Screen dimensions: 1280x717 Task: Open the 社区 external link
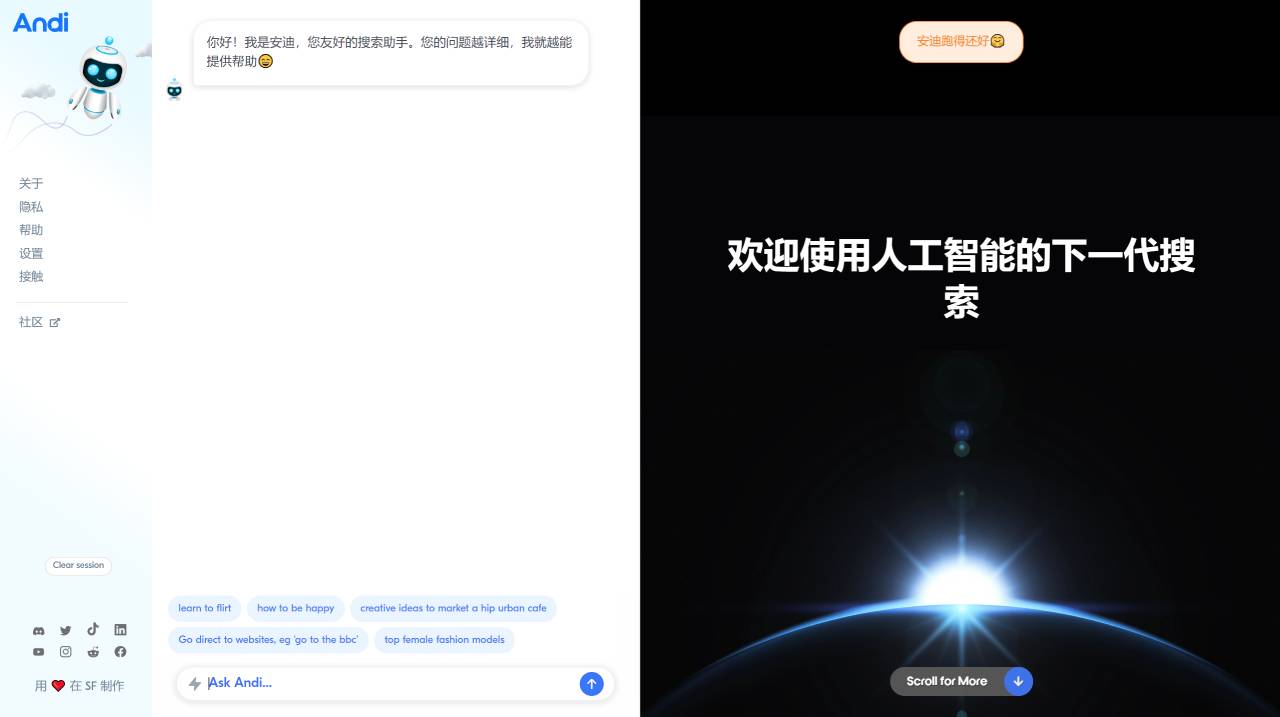(31, 321)
